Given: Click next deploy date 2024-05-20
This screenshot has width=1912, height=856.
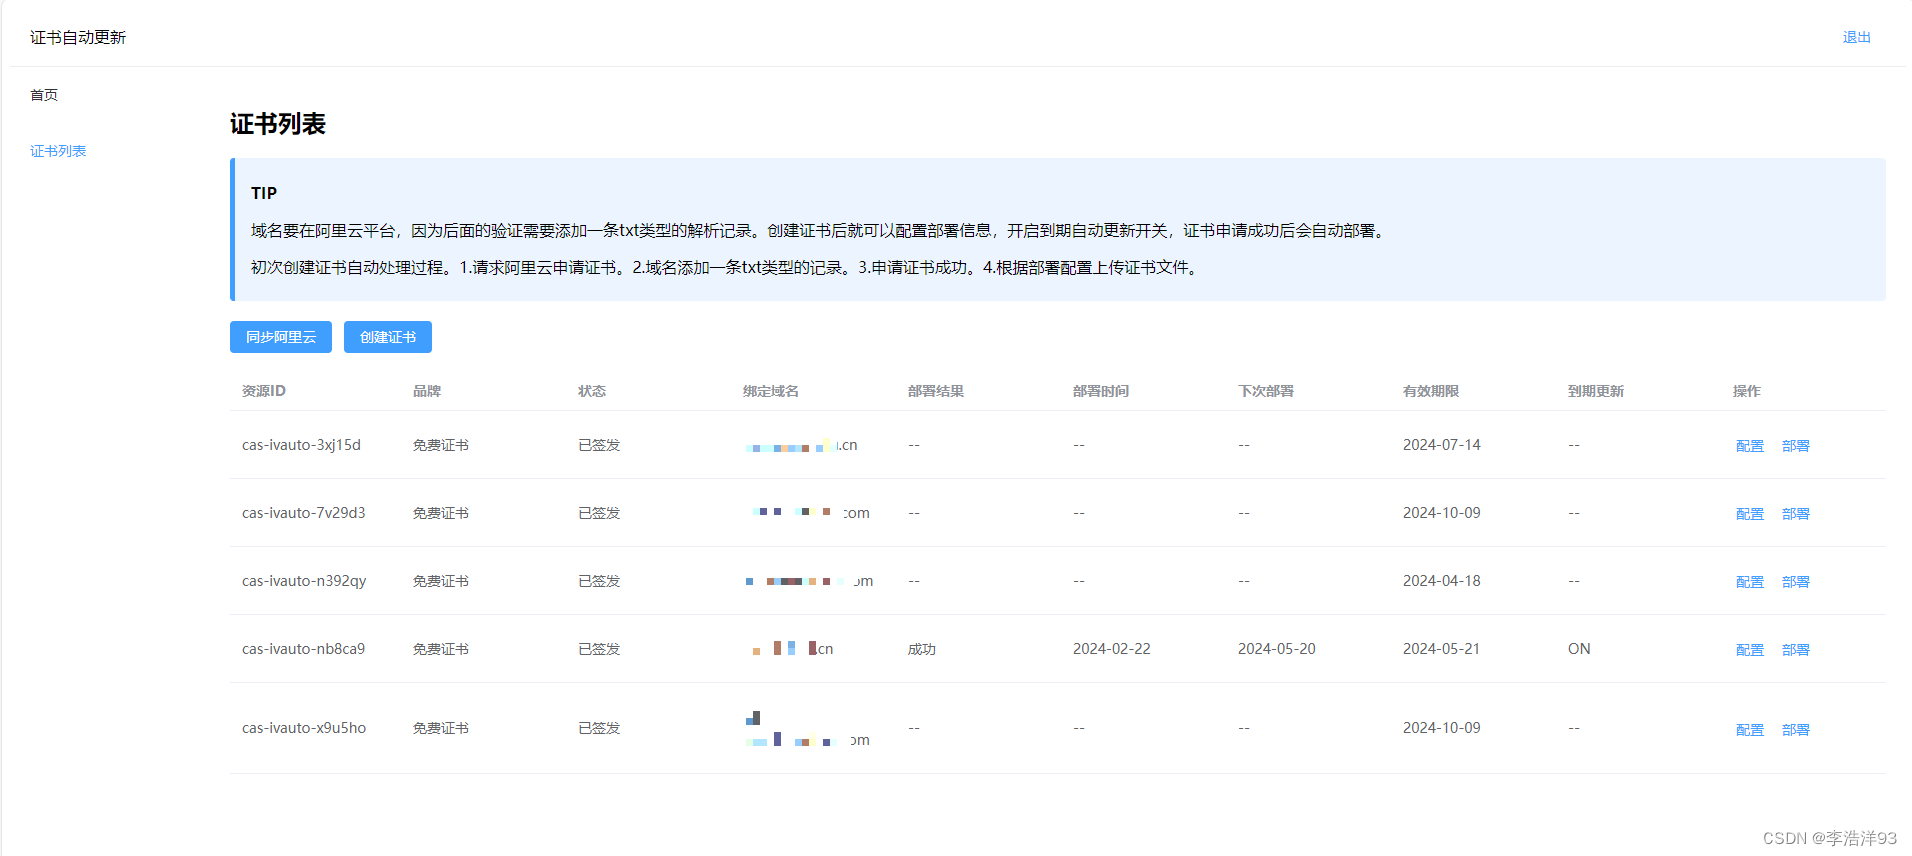Looking at the screenshot, I should tap(1277, 649).
